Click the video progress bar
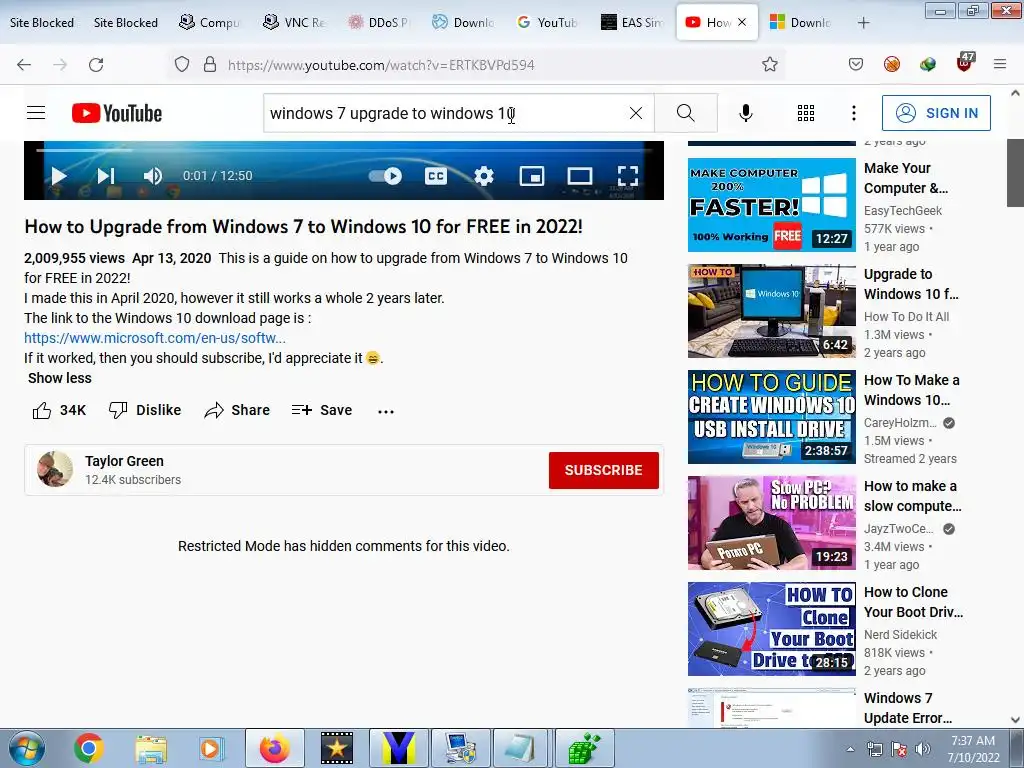Viewport: 1024px width, 768px height. [344, 150]
